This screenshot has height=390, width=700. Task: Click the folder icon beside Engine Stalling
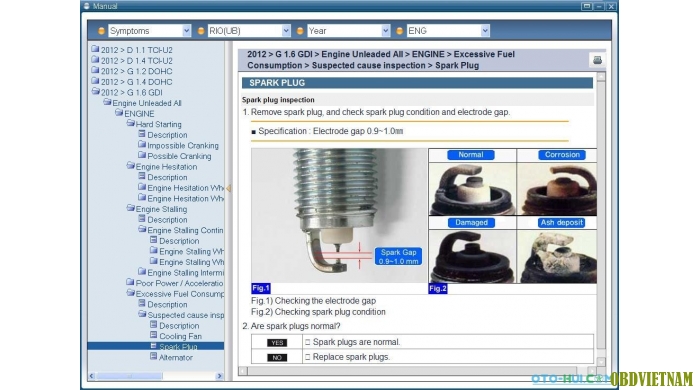tap(130, 208)
